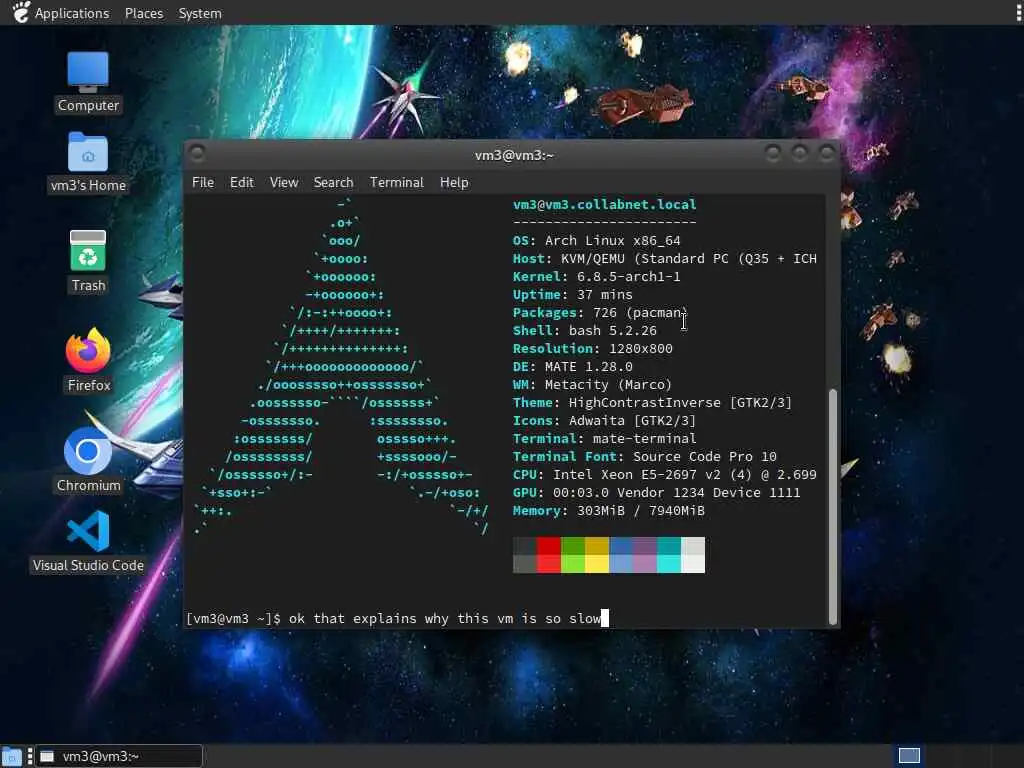Click the Terminal: mate-terminal line
The height and width of the screenshot is (768, 1024).
(605, 438)
